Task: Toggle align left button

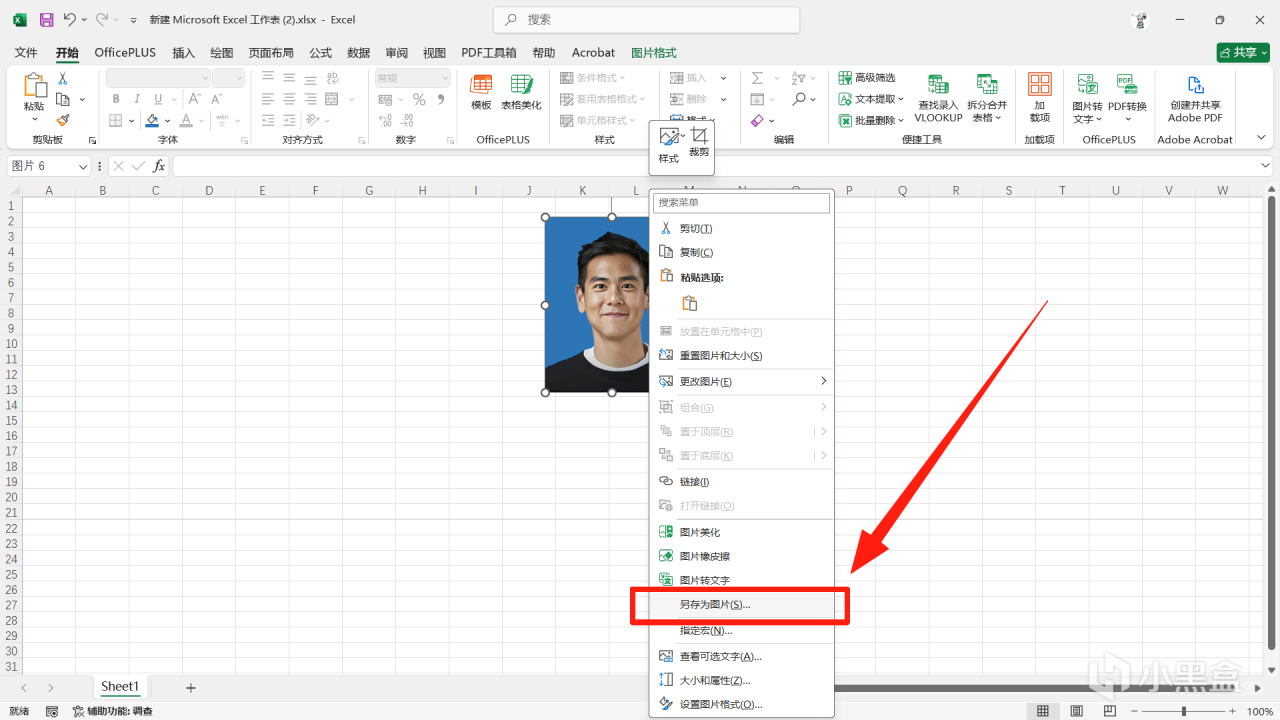Action: tap(268, 99)
